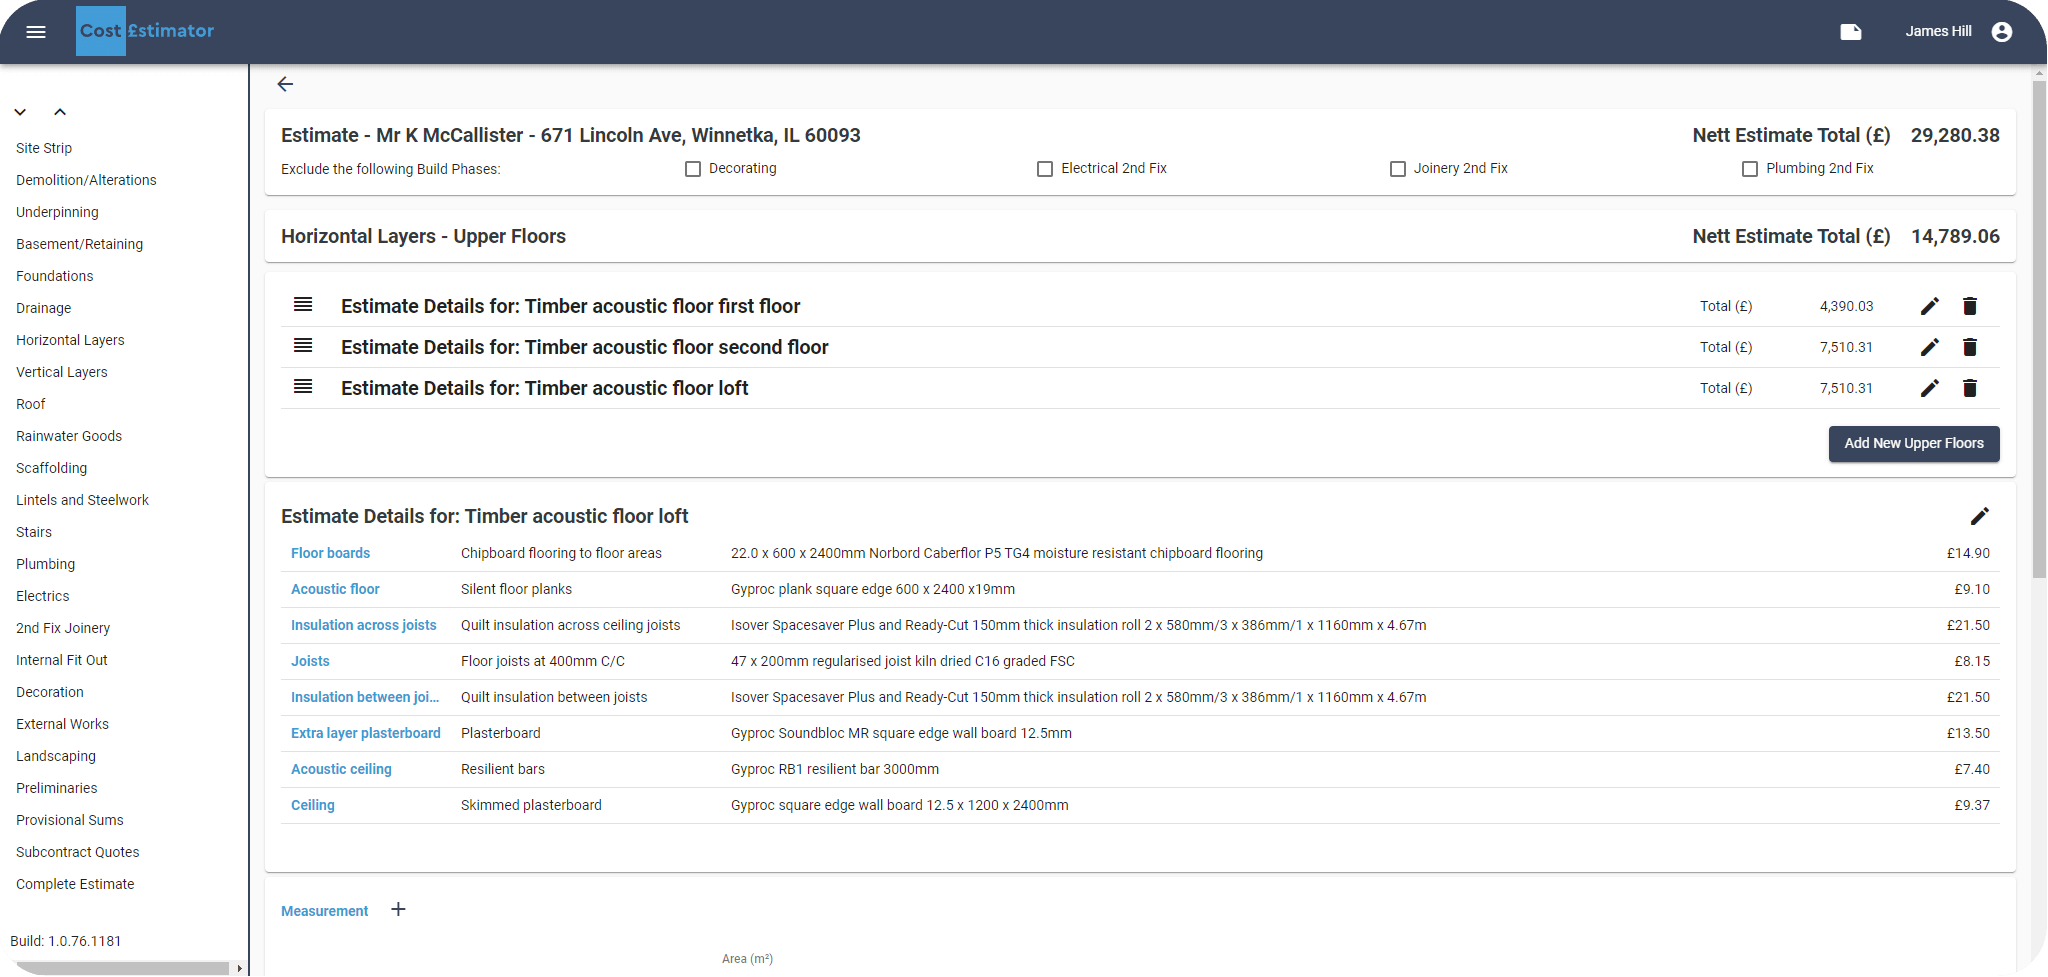The width and height of the screenshot is (2048, 977).
Task: Open the hamburger navigation menu
Action: point(36,32)
